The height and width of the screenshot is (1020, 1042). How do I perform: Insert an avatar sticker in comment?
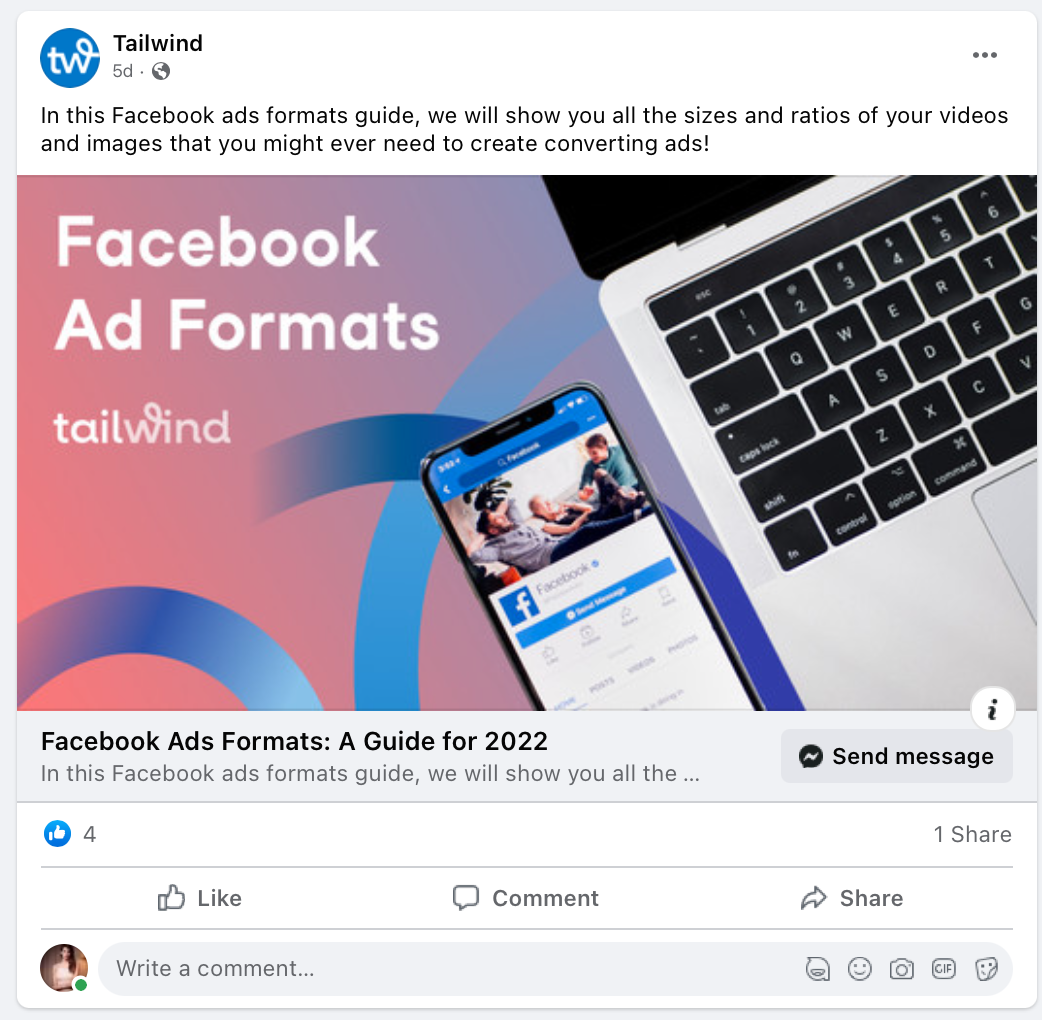pyautogui.click(x=817, y=969)
